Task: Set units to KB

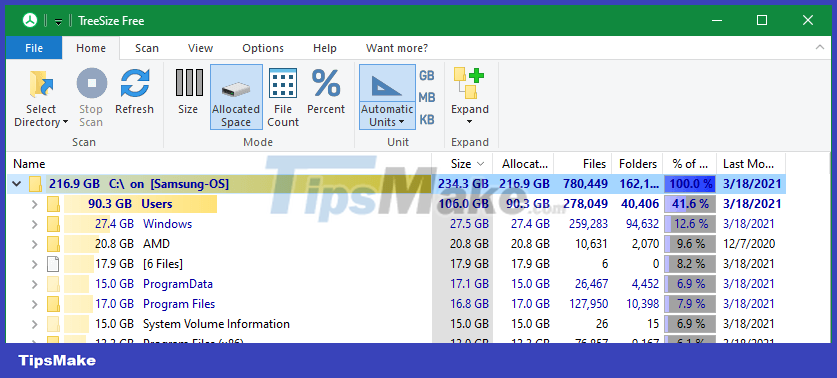Action: [427, 120]
